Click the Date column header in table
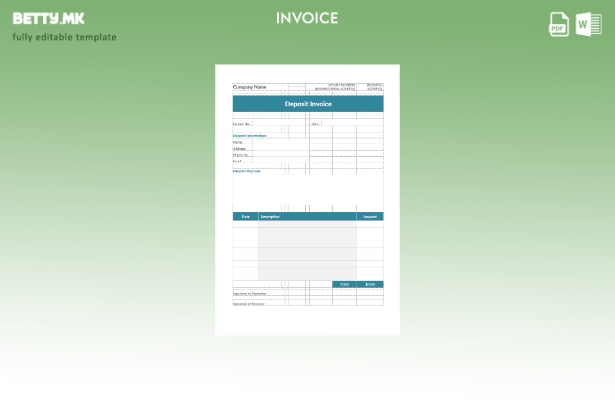This screenshot has width=615, height=400. coord(245,216)
